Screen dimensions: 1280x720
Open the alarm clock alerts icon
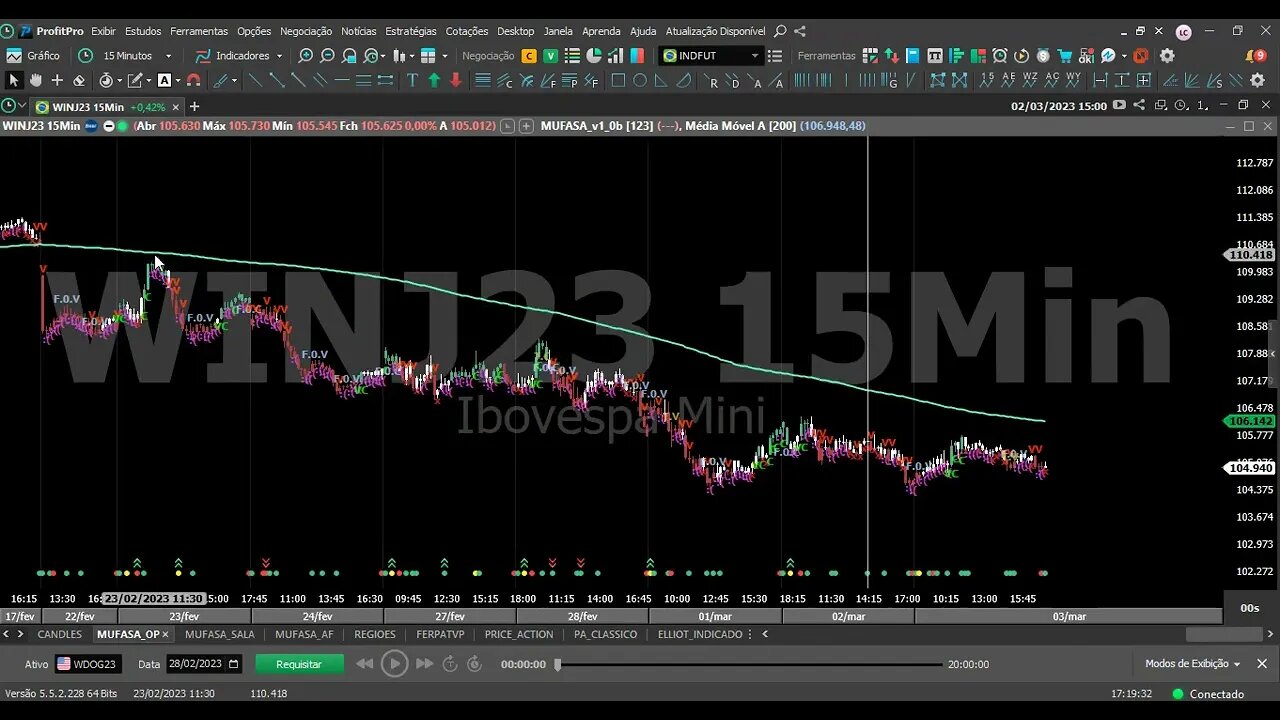click(999, 56)
